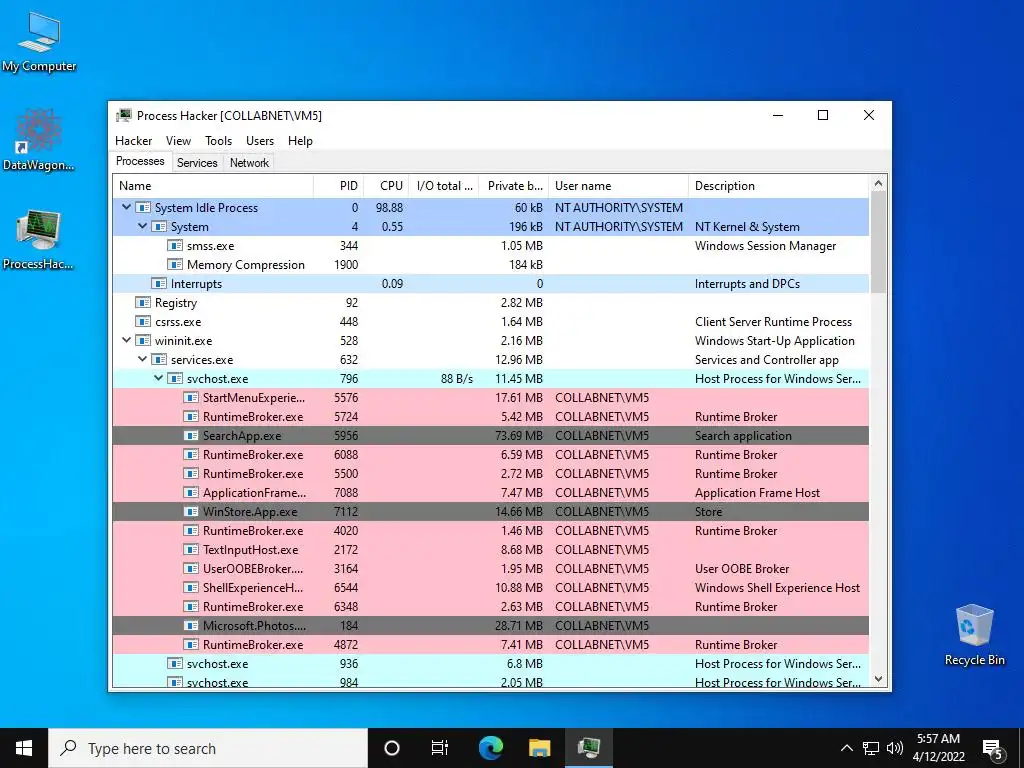Click the 88 B/s I/O total cell
1024x768 pixels.
[456, 379]
